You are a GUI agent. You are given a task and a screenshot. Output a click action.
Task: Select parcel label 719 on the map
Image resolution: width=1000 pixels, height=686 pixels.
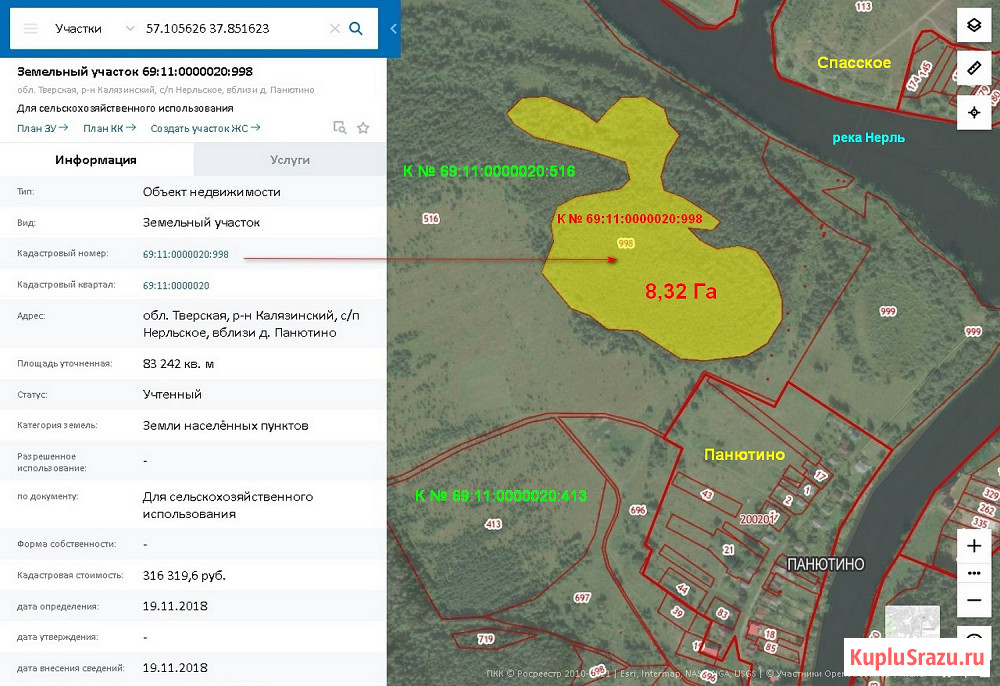(x=485, y=639)
